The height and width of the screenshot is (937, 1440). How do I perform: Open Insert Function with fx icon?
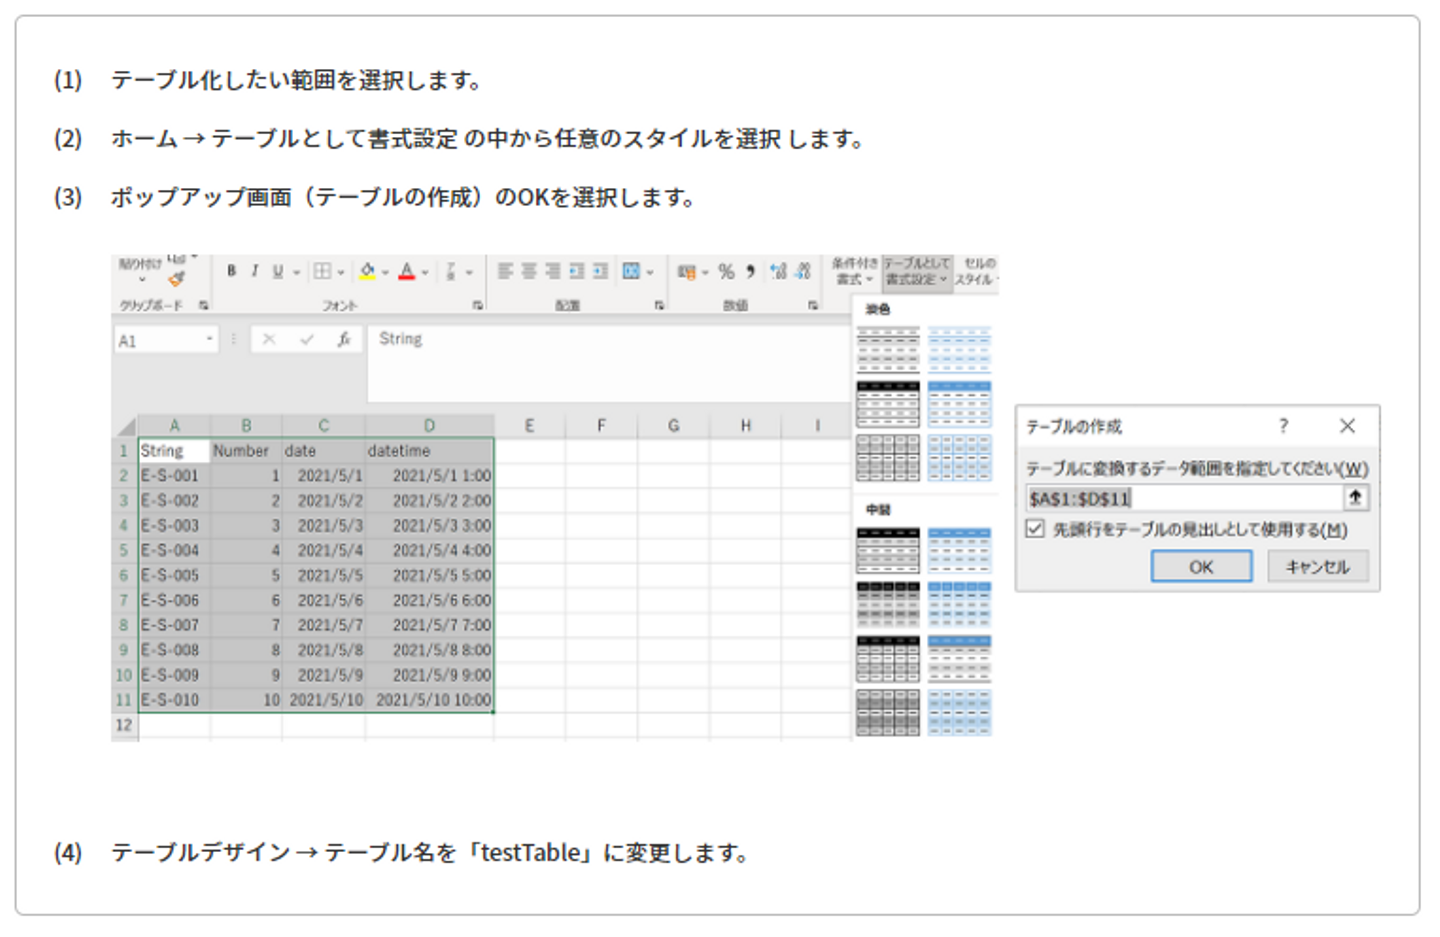click(x=343, y=340)
